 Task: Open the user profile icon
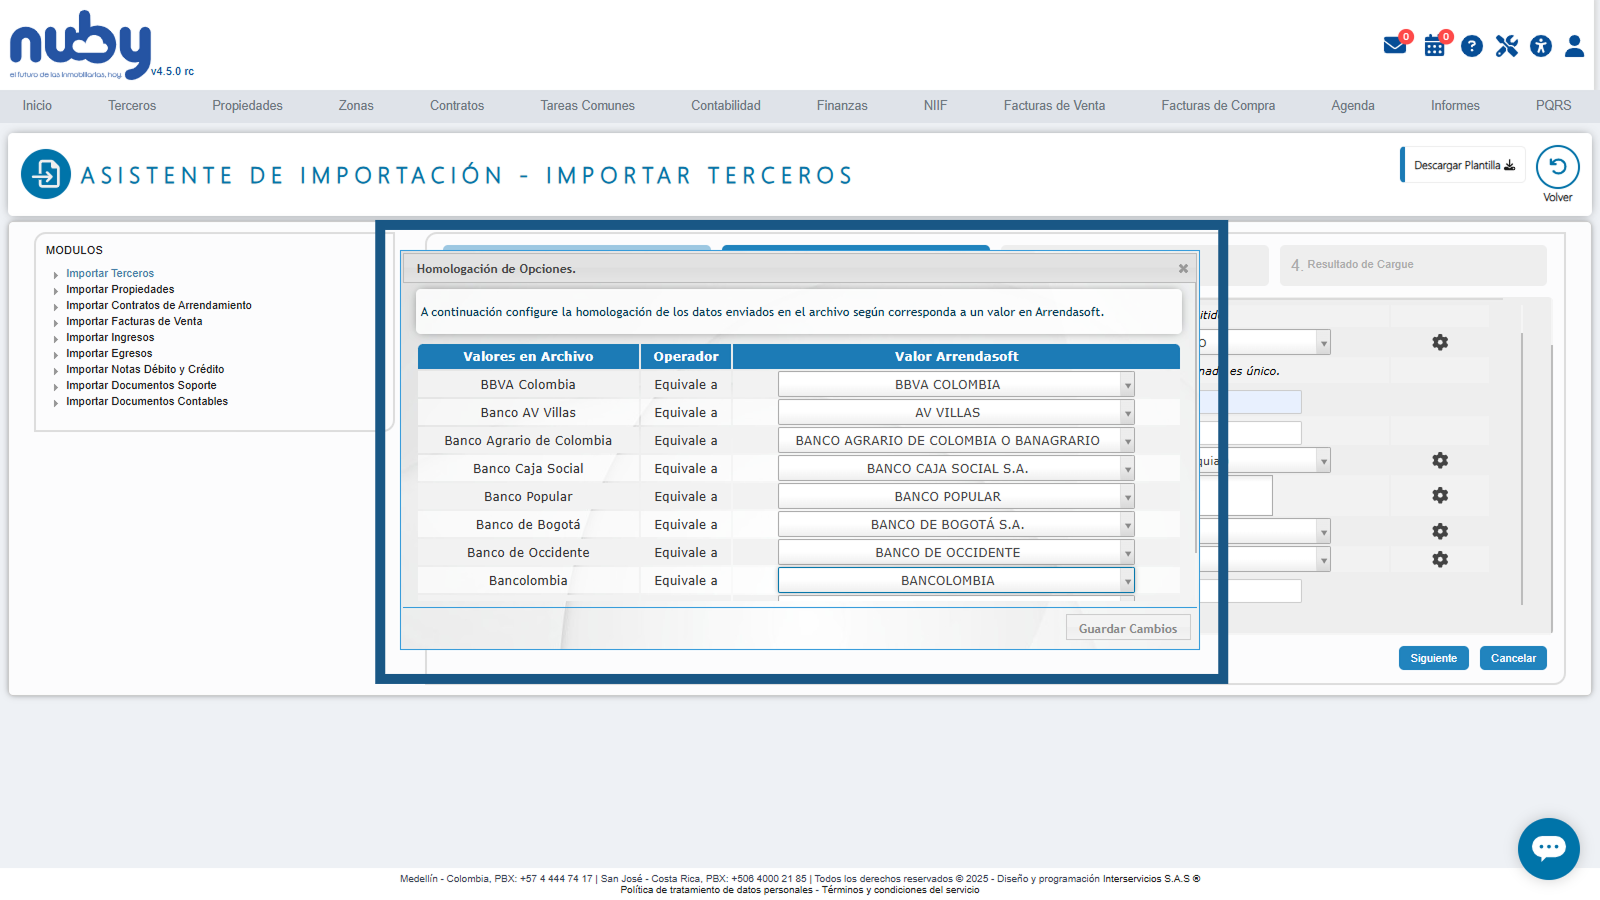(x=1575, y=46)
